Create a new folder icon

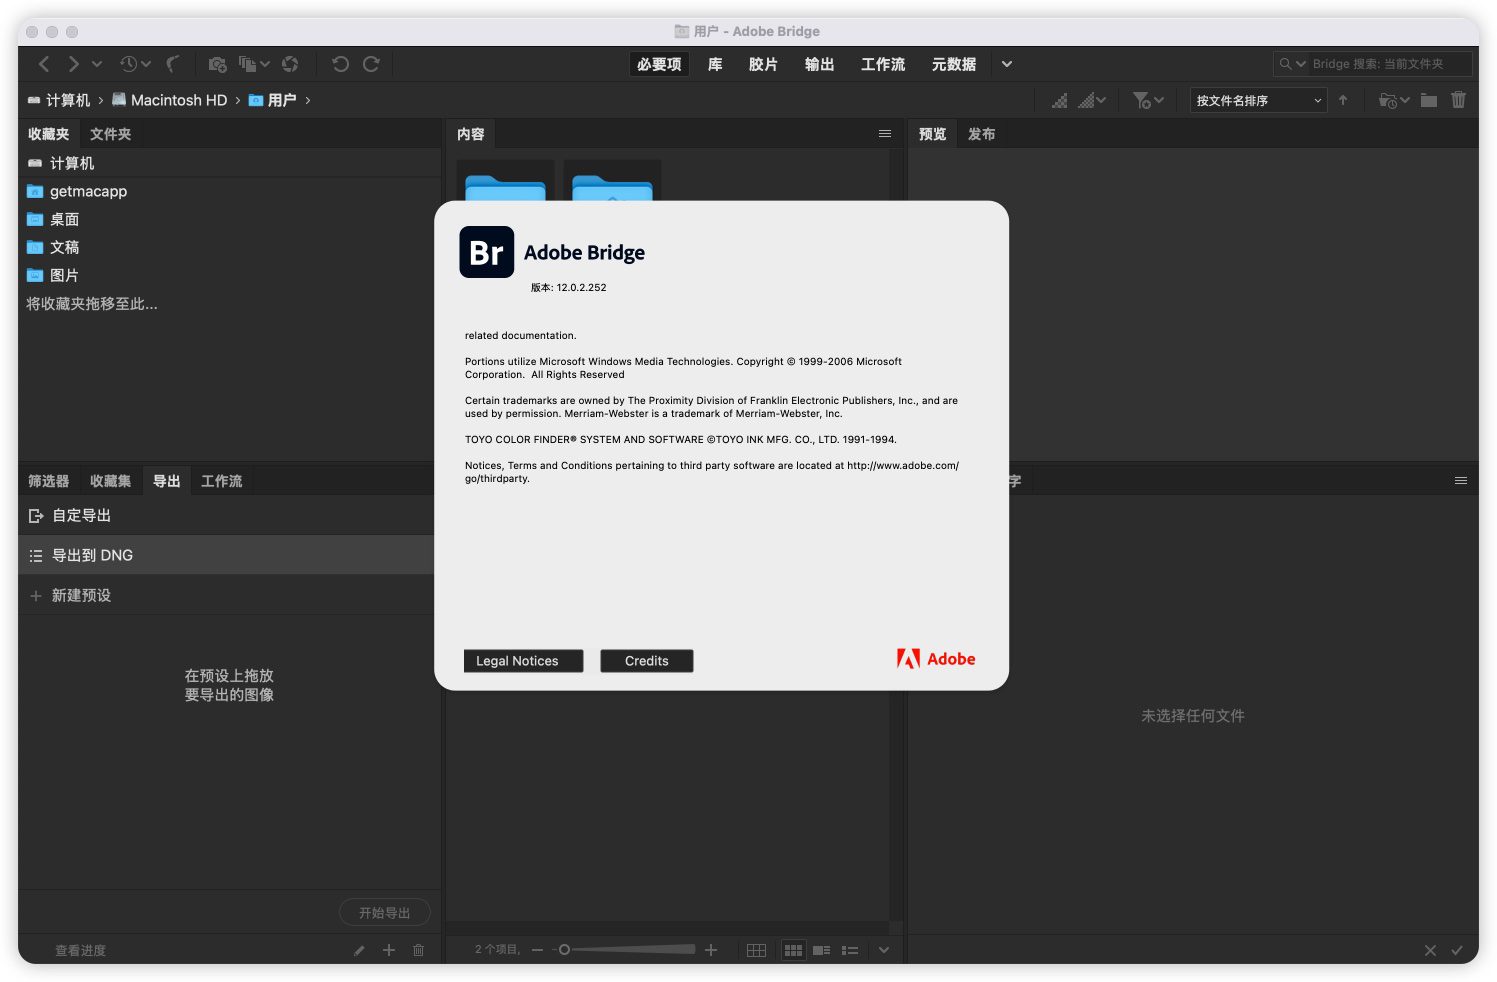[x=1429, y=100]
